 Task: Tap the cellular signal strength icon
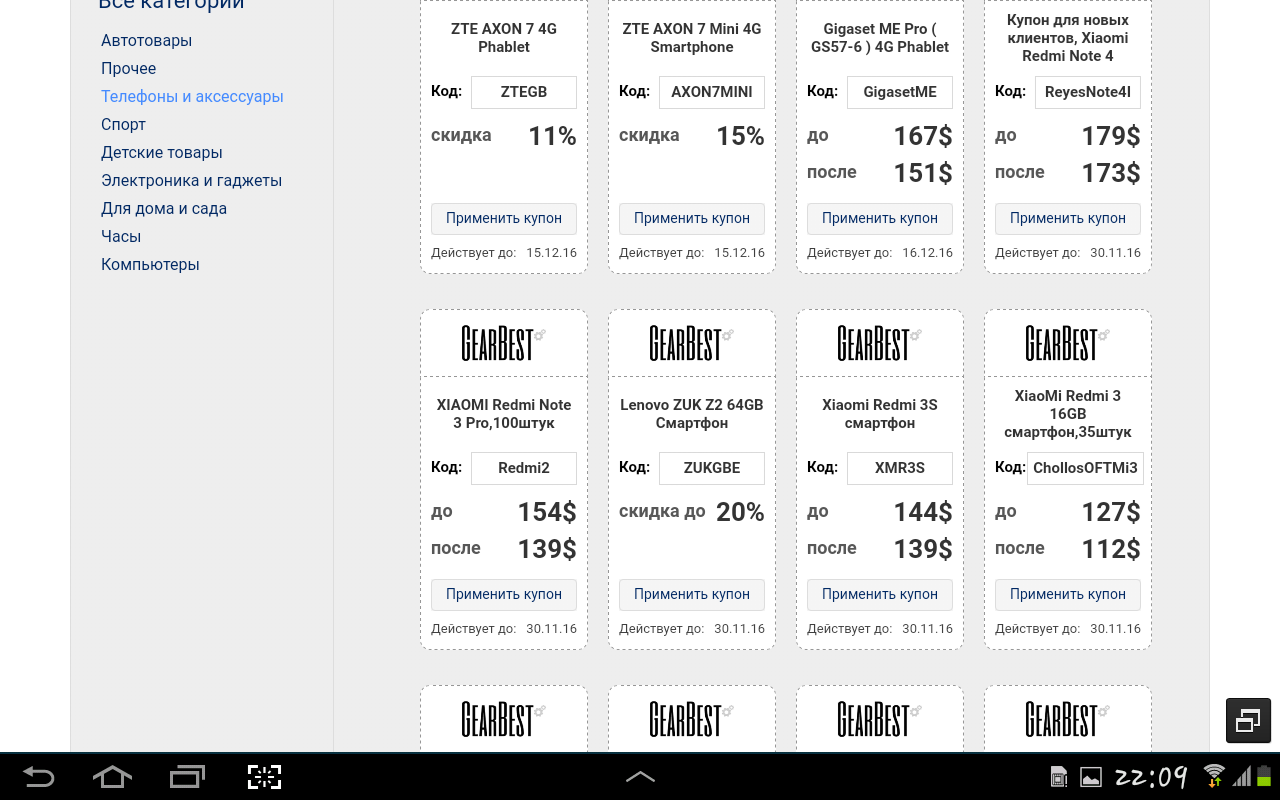tap(1241, 776)
